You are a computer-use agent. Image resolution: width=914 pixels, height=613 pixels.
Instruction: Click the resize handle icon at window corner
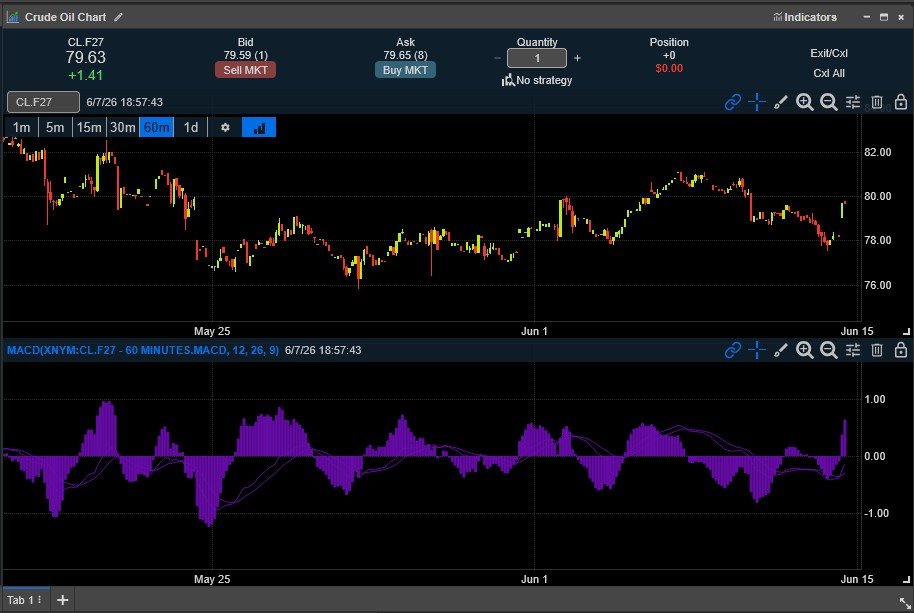904,603
